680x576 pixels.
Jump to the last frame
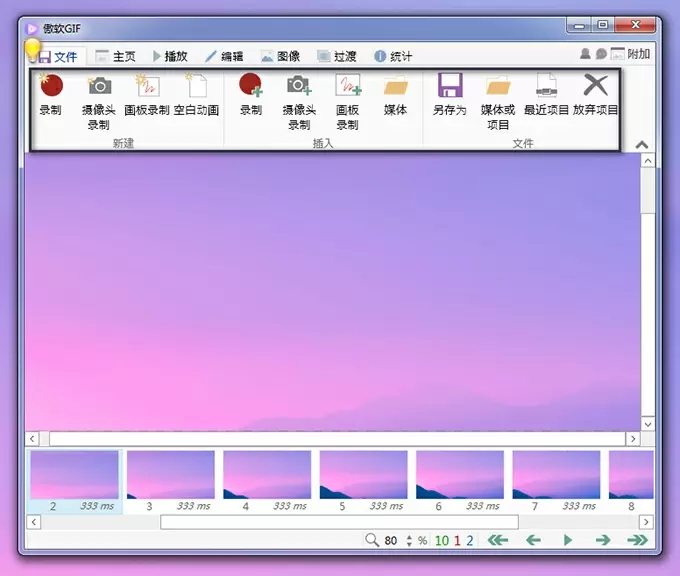[637, 540]
